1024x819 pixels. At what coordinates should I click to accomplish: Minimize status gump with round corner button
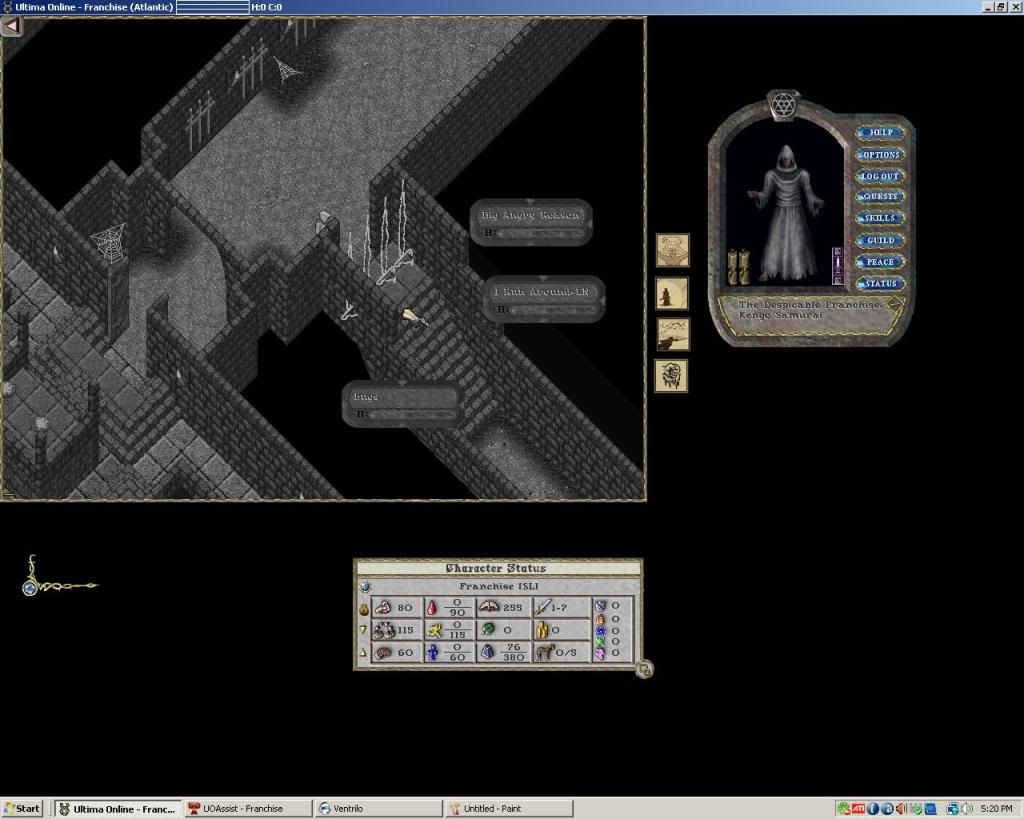(x=644, y=669)
